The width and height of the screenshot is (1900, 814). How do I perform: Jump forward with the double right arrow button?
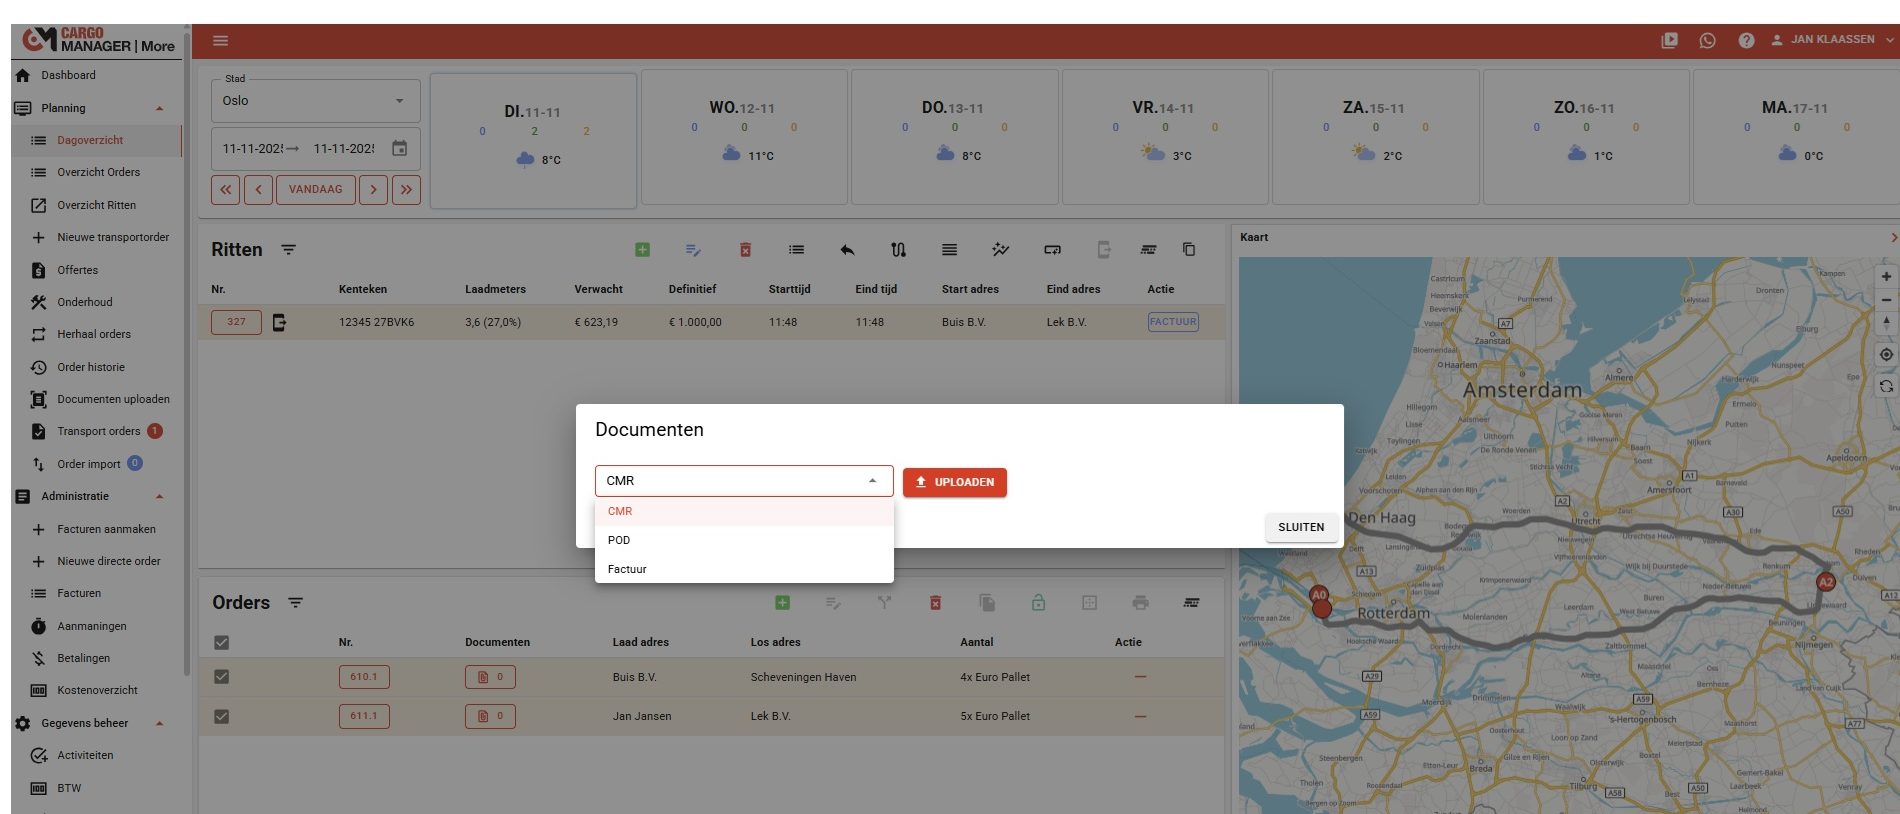tap(406, 189)
